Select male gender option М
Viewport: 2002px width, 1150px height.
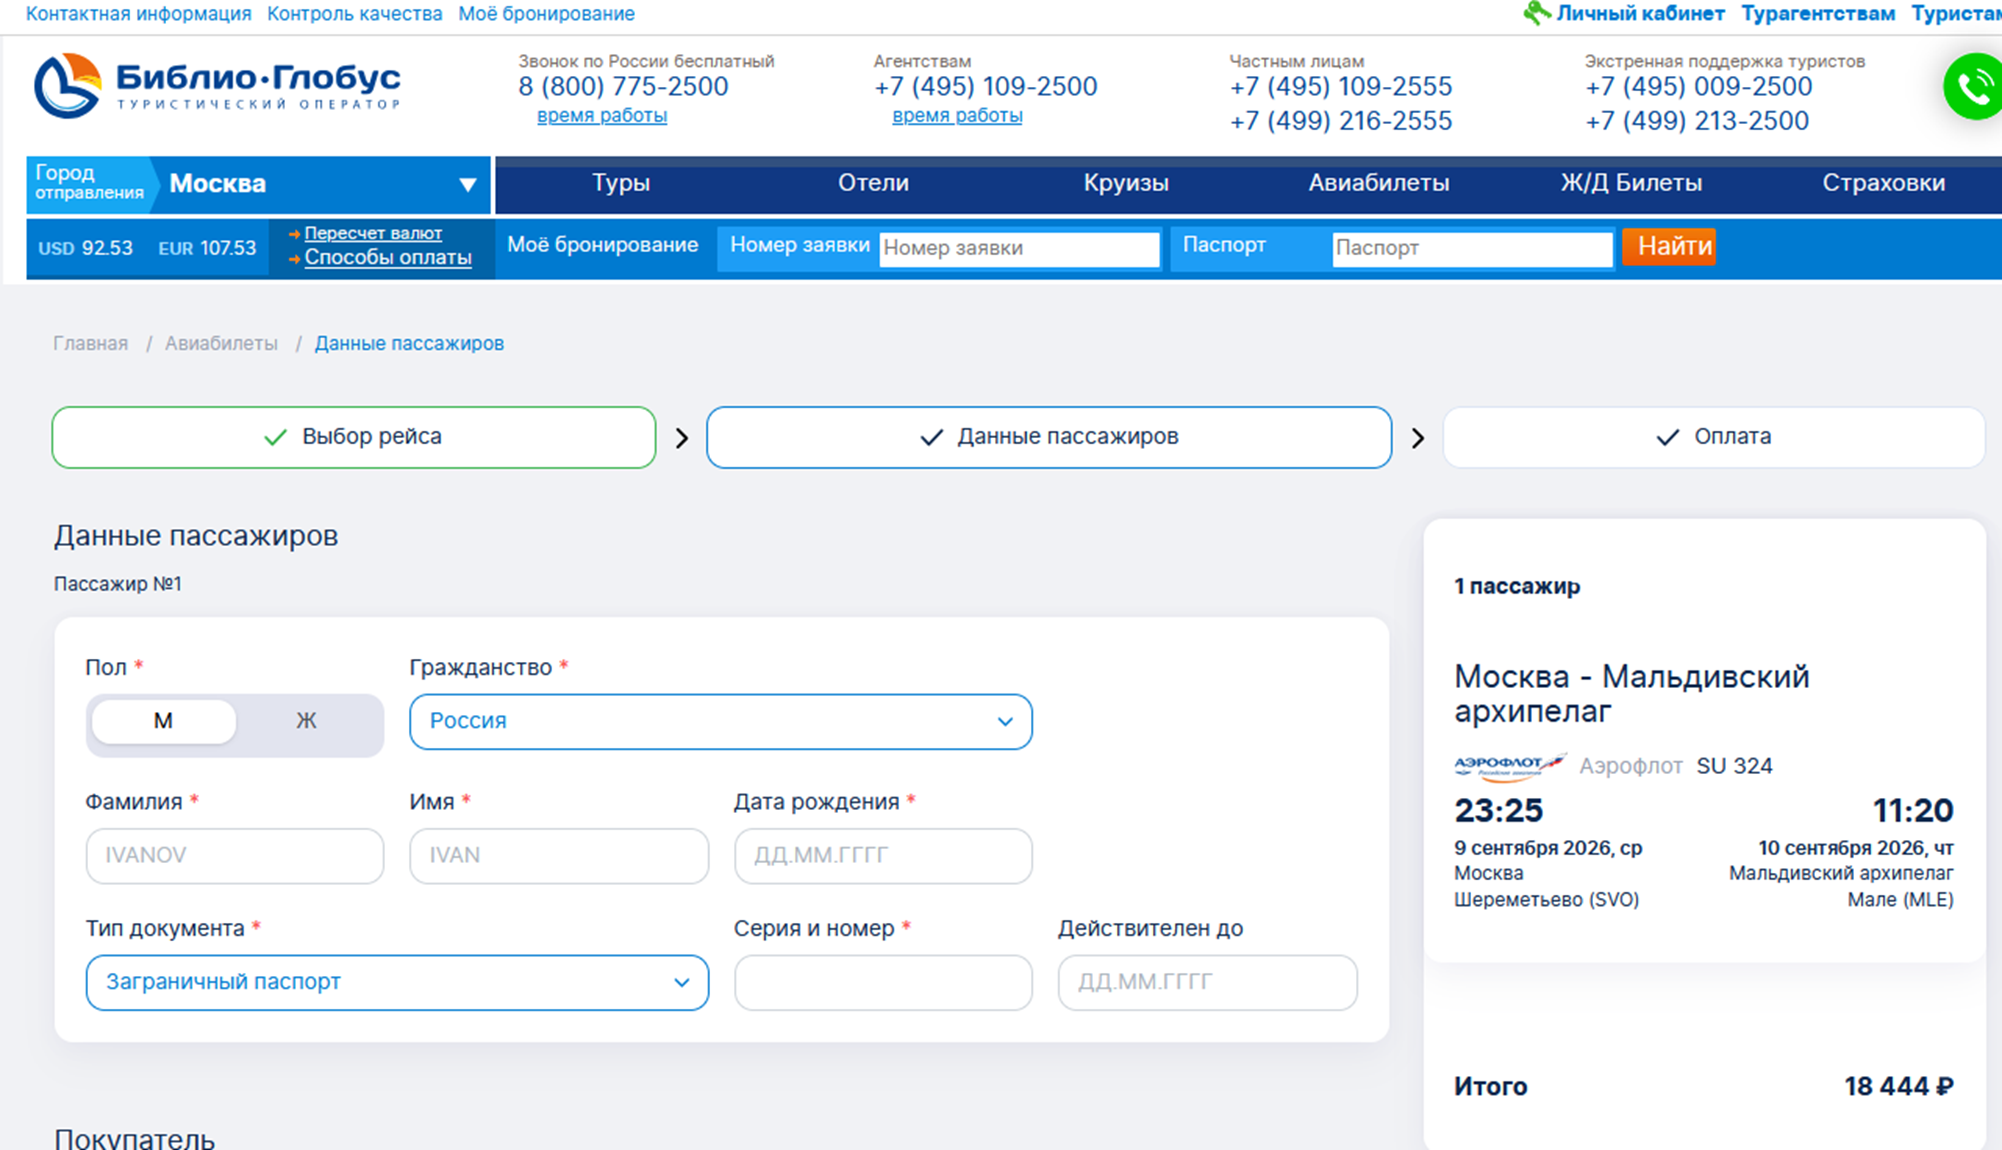[163, 721]
